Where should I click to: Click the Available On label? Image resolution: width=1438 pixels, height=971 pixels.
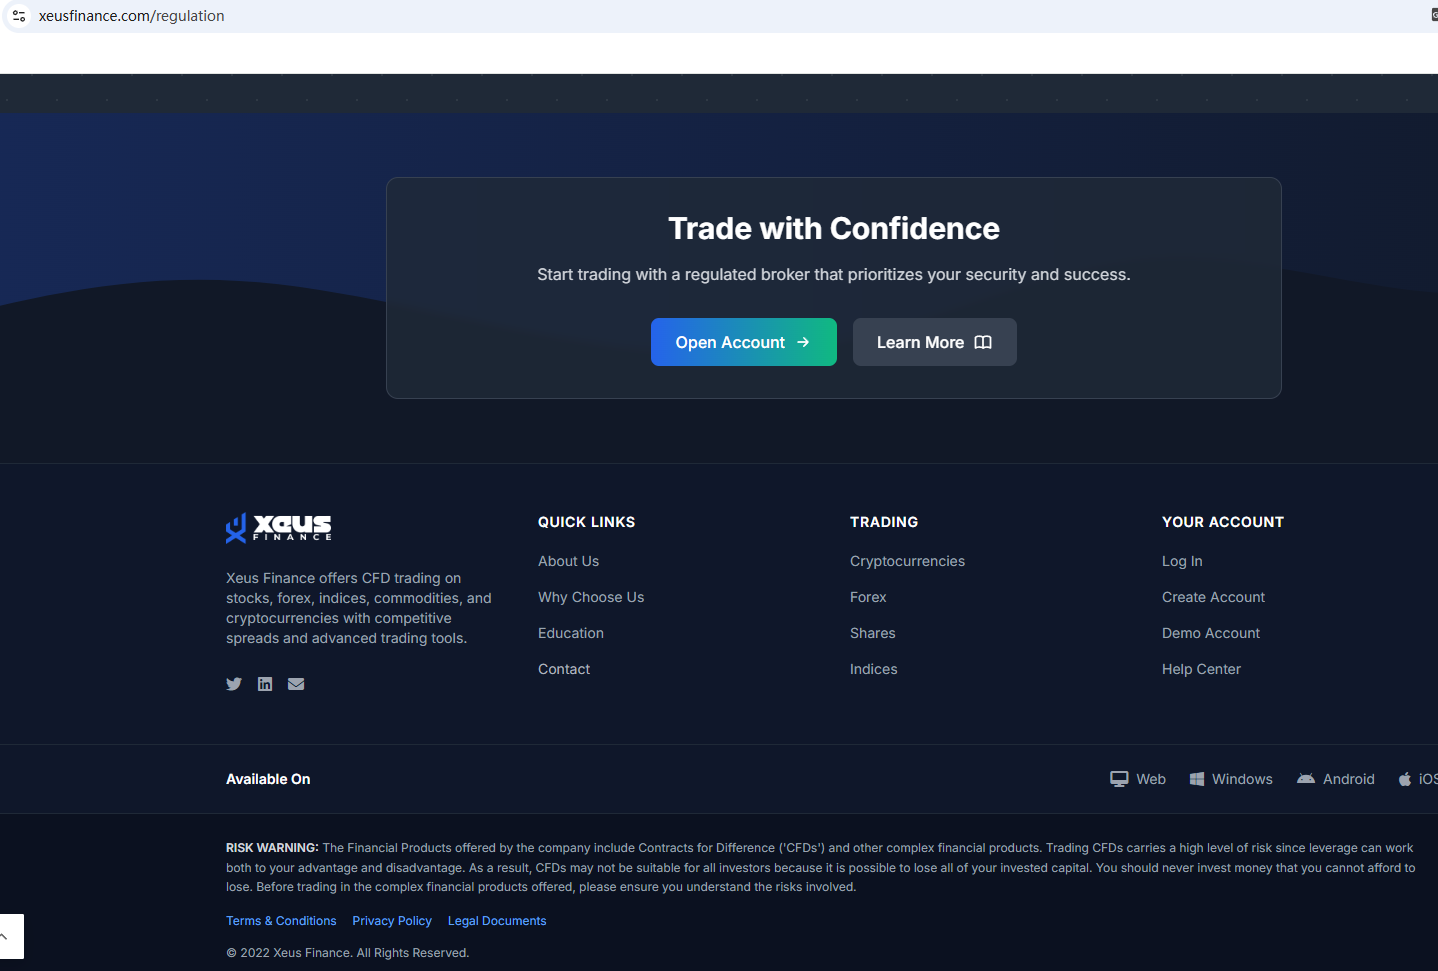click(268, 779)
